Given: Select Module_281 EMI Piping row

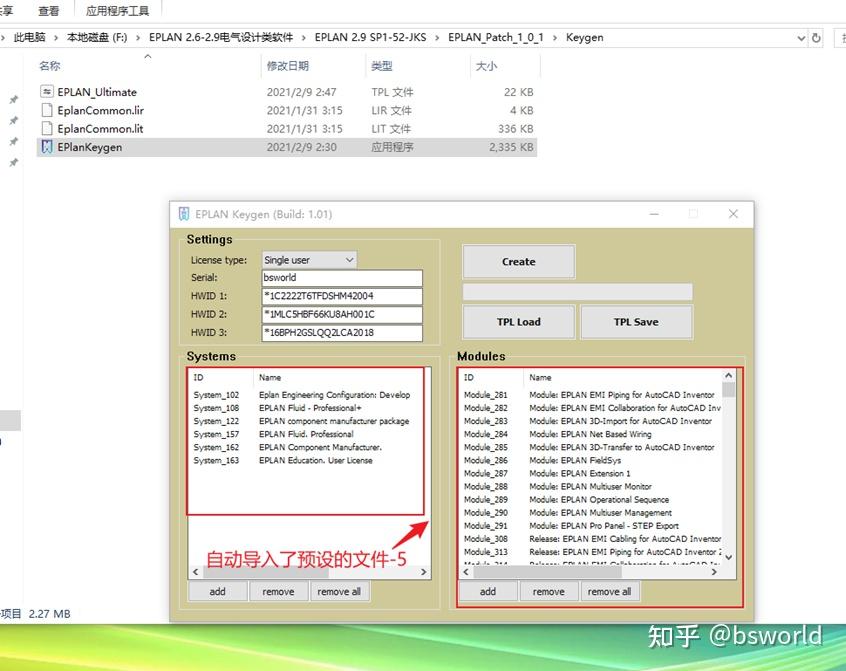Looking at the screenshot, I should click(591, 395).
